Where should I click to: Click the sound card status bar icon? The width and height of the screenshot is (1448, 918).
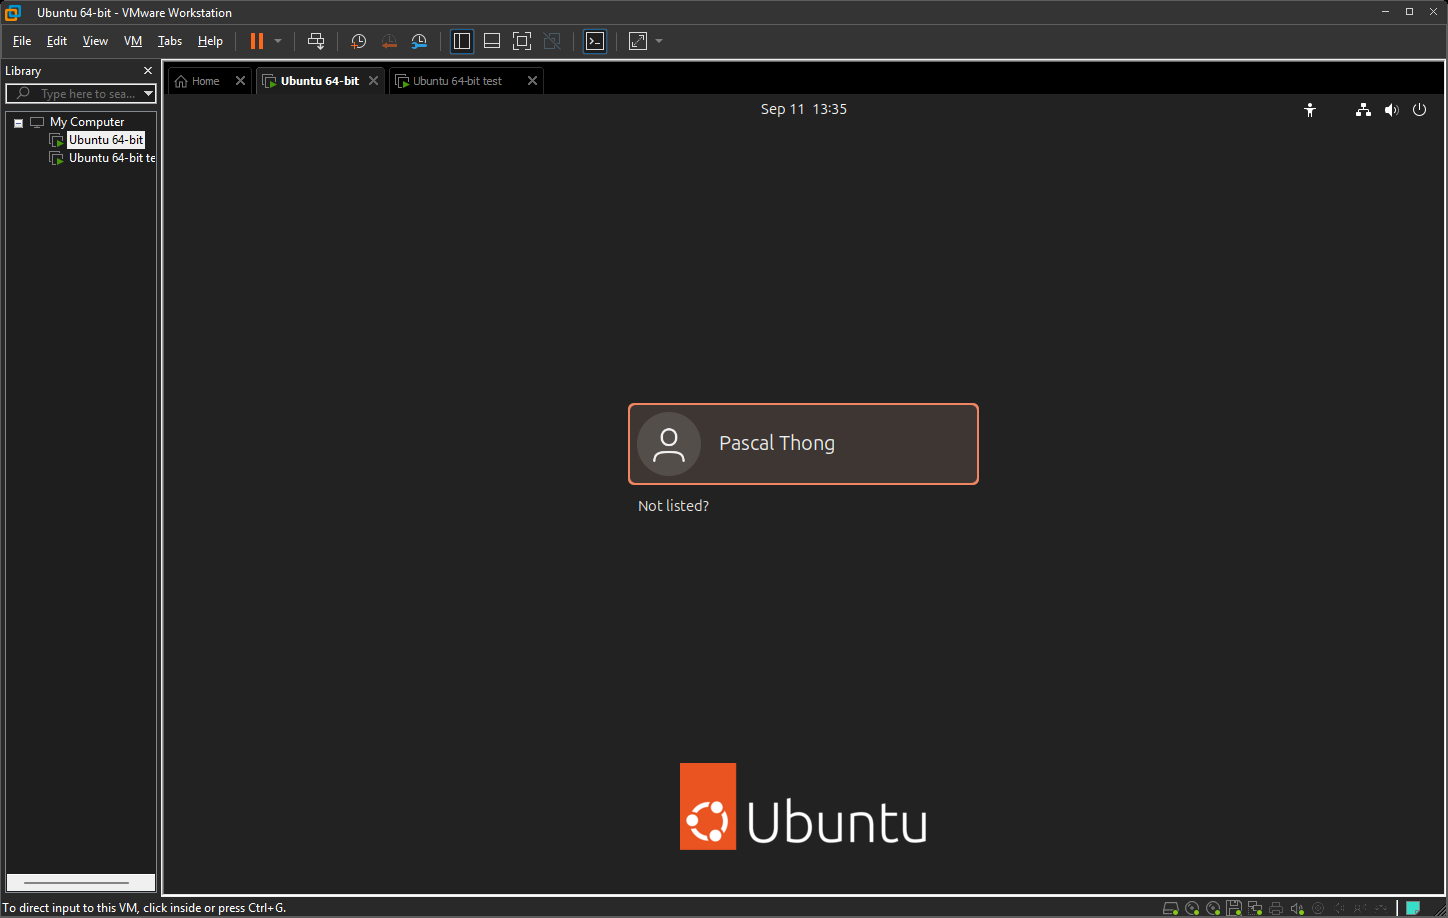click(x=1297, y=908)
